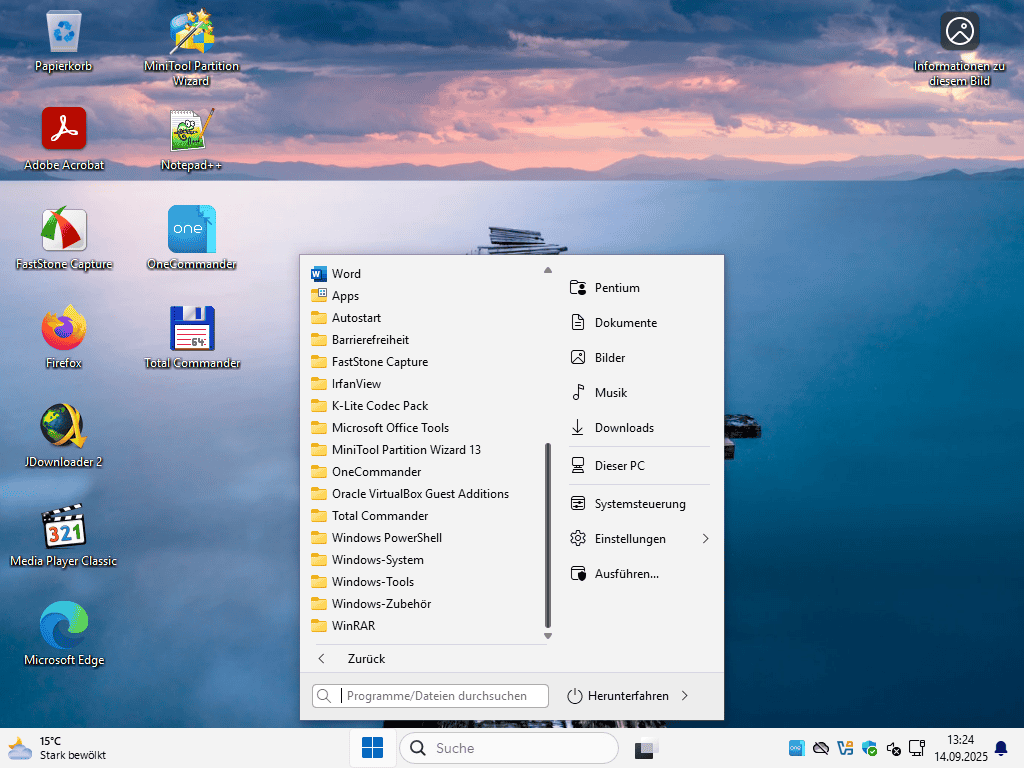Click the program list scroll-up arrow
This screenshot has height=768, width=1024.
coord(548,270)
